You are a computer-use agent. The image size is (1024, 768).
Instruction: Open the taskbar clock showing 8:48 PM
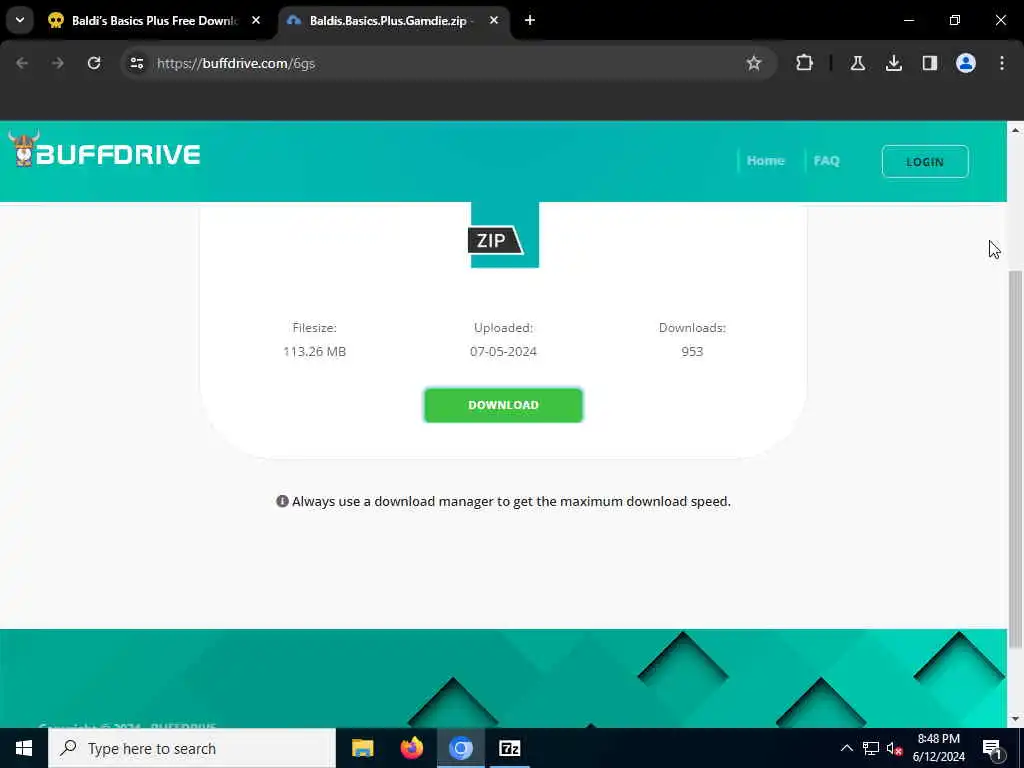[x=938, y=748]
